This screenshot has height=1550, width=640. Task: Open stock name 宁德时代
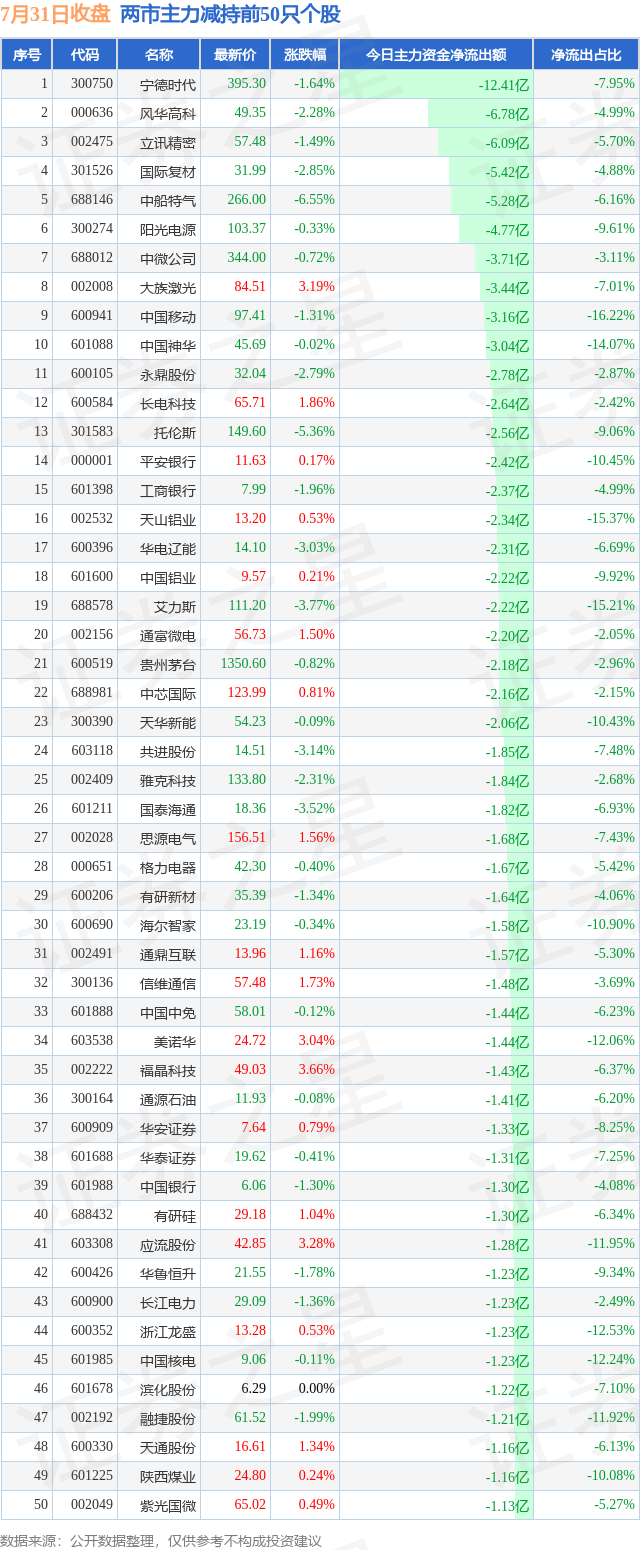coord(168,85)
